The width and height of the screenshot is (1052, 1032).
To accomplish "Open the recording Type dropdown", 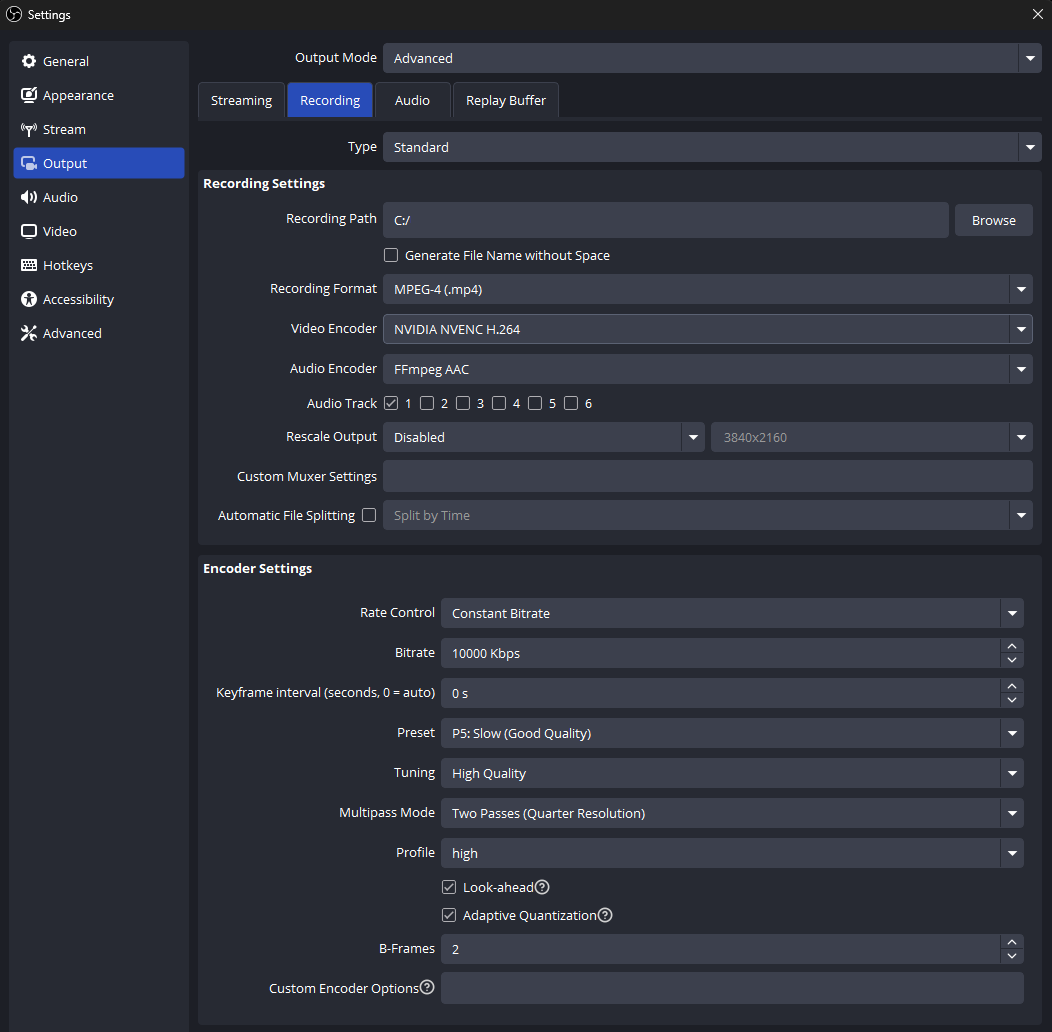I will coord(712,147).
